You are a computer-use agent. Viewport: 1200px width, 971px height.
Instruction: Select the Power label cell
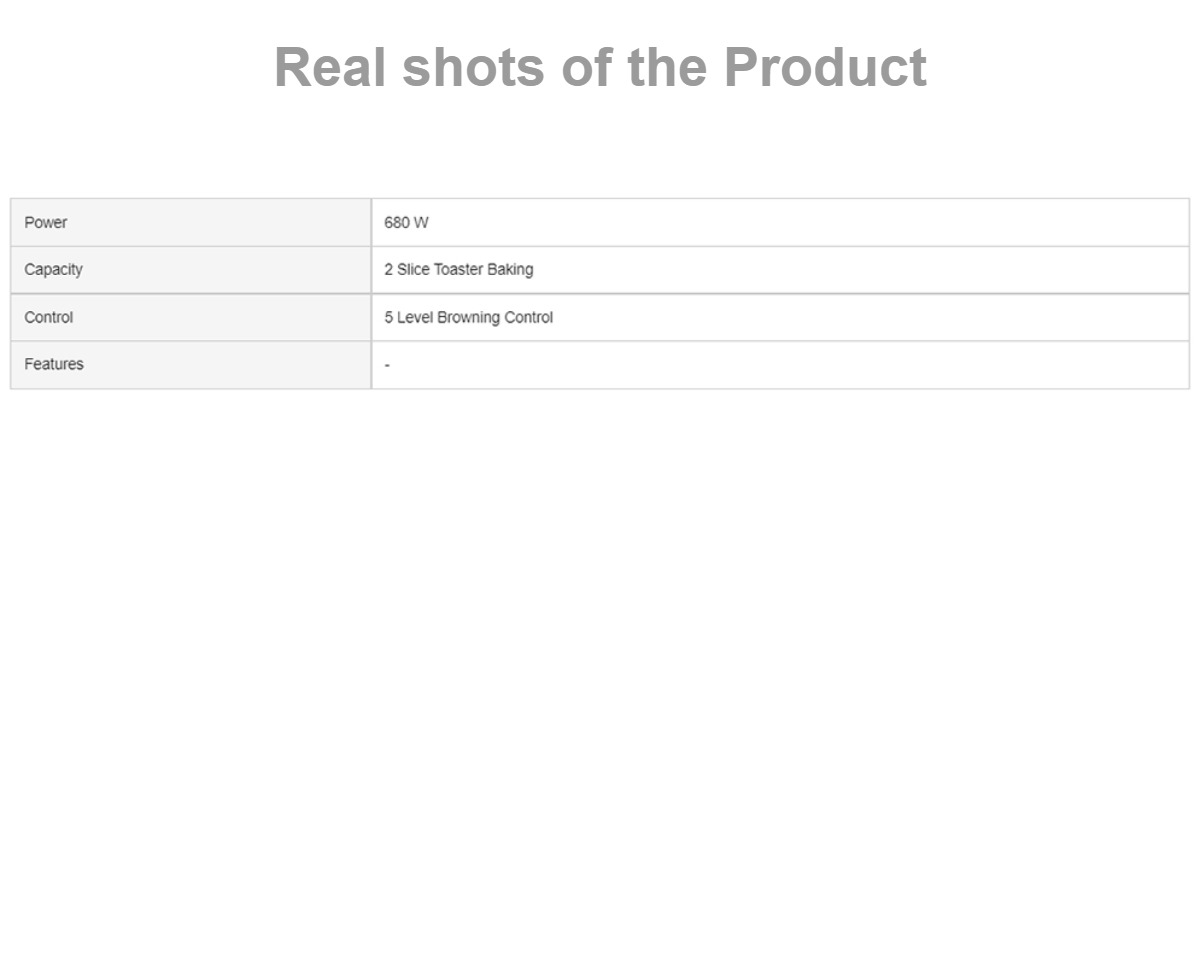pyautogui.click(x=191, y=222)
